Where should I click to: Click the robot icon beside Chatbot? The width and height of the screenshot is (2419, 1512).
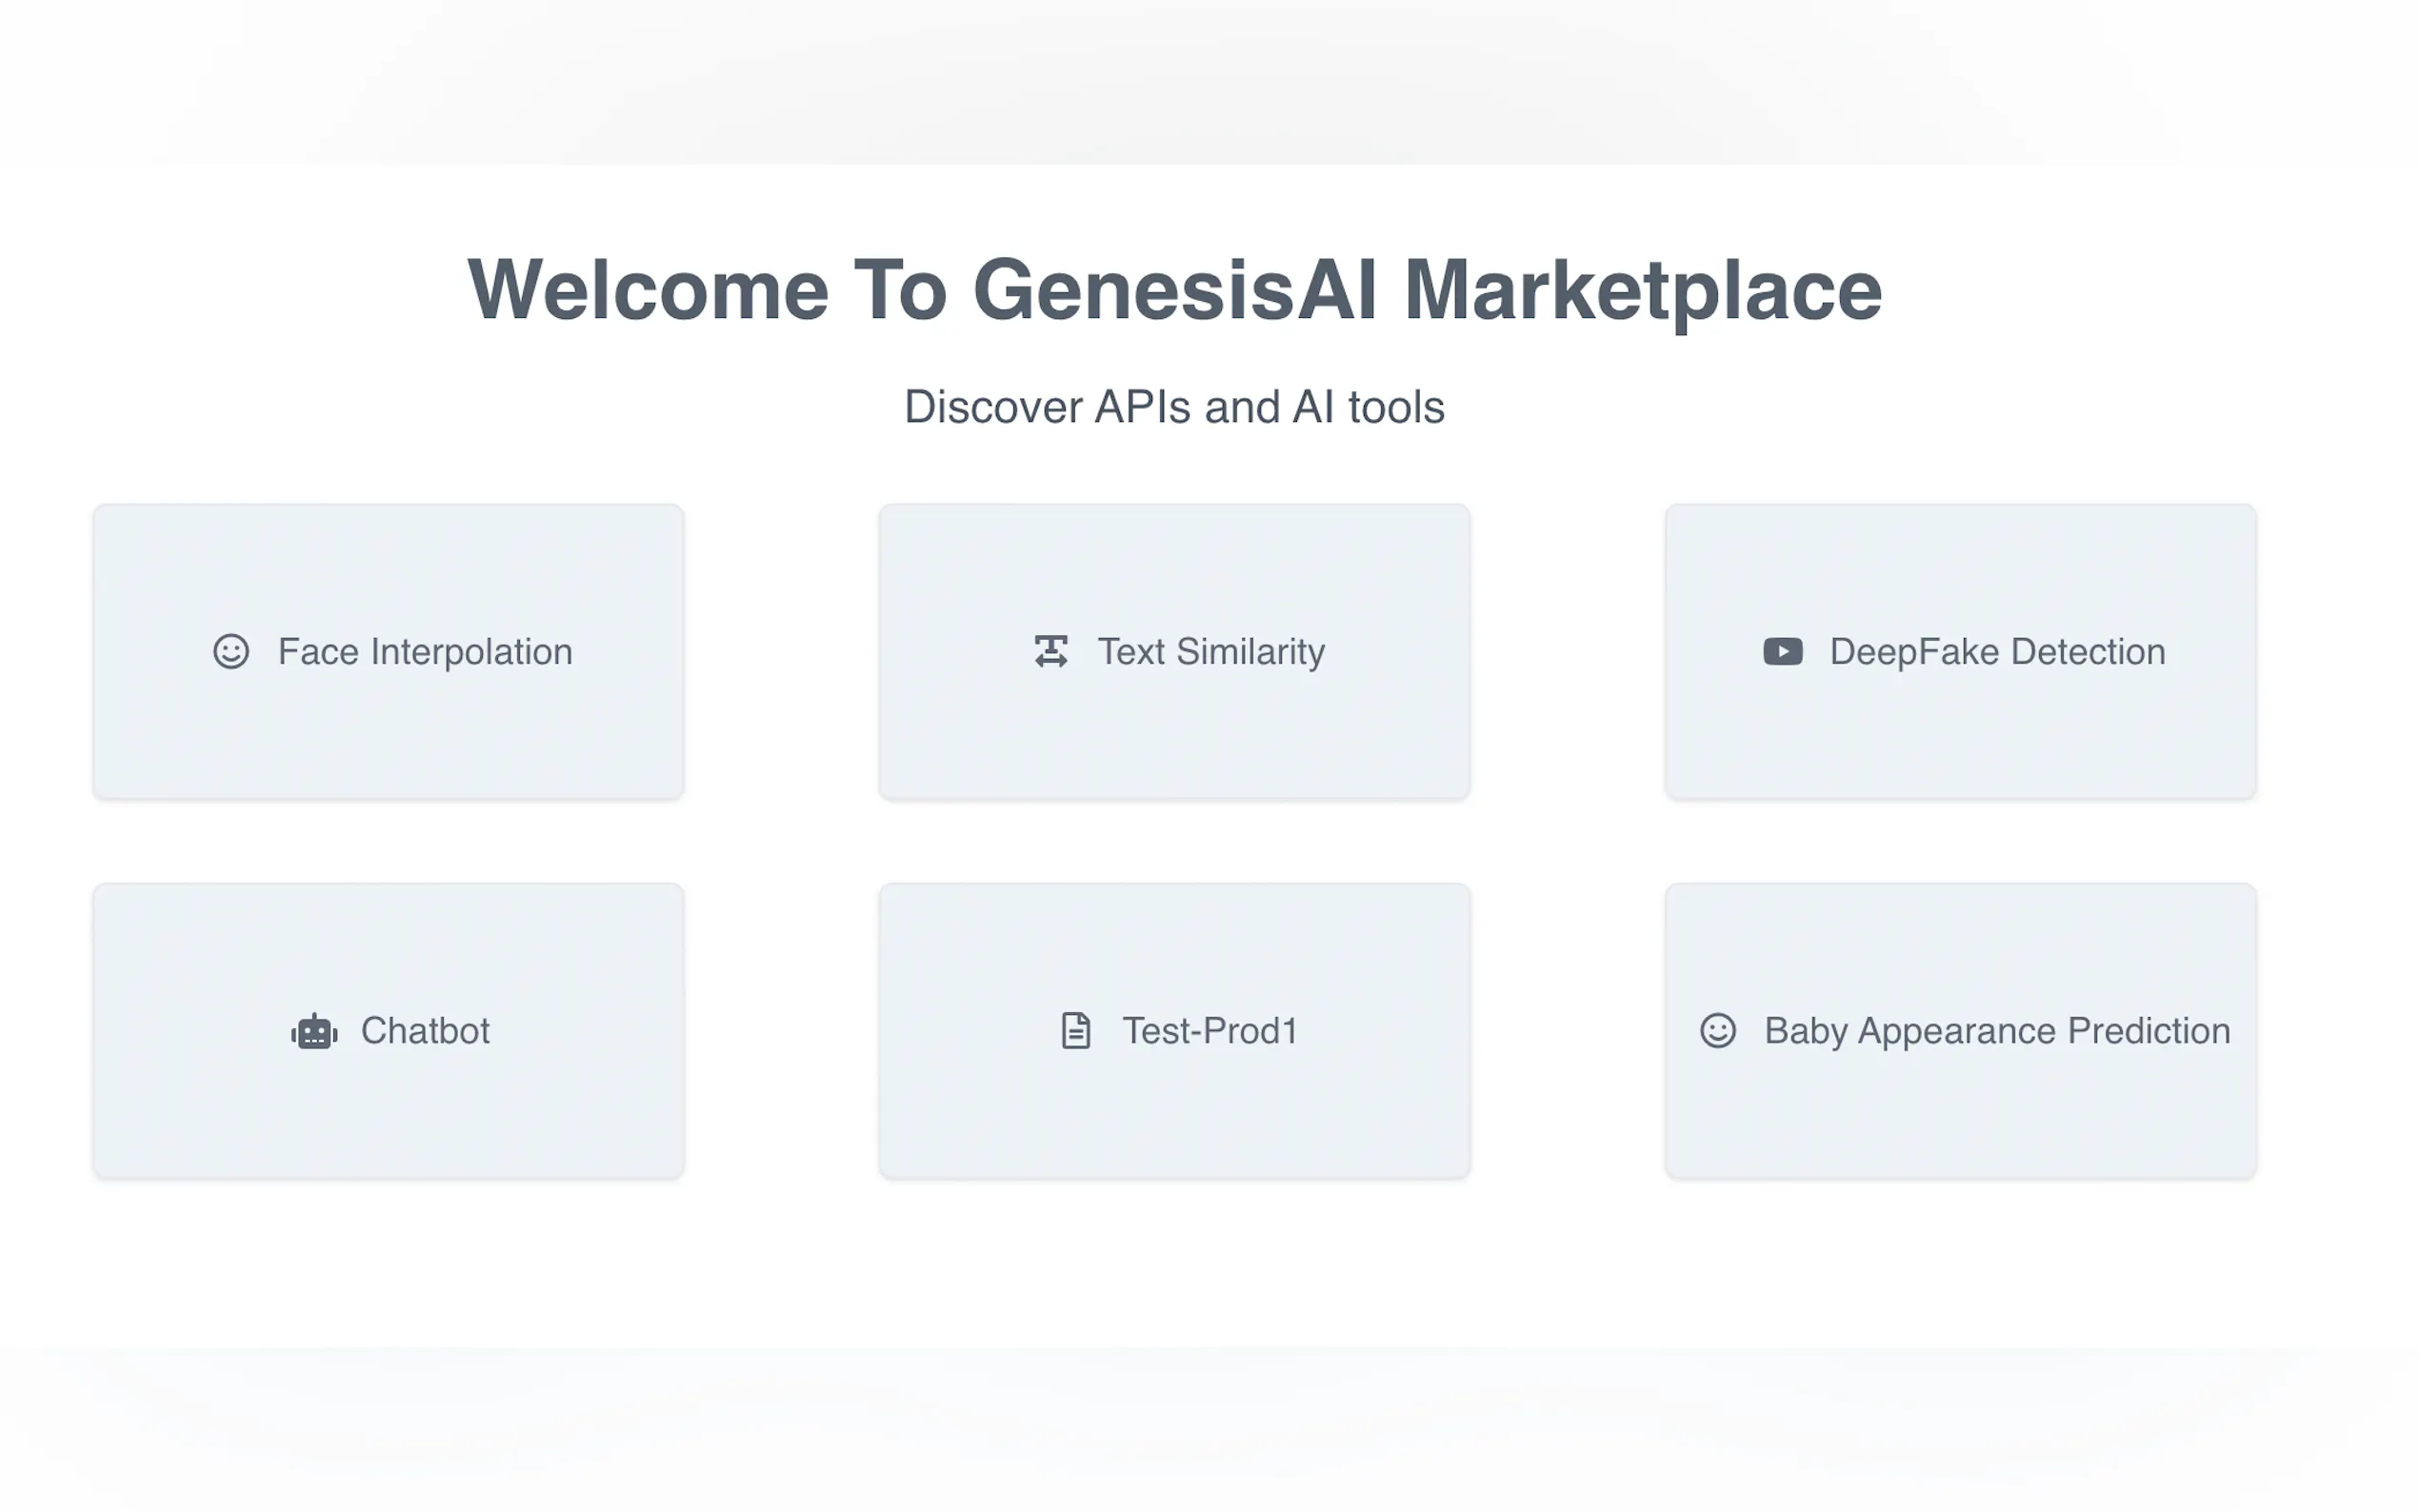click(314, 1031)
